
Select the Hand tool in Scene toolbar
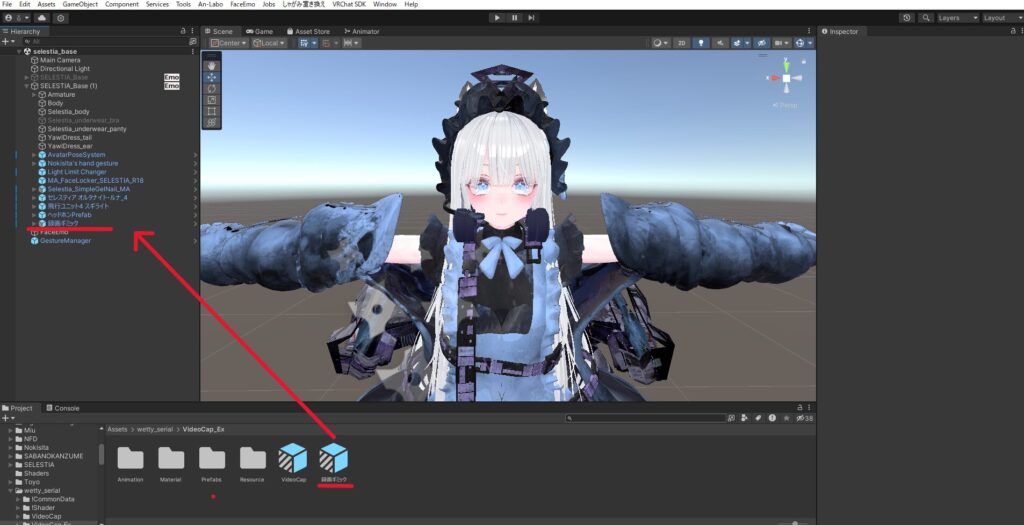(211, 65)
